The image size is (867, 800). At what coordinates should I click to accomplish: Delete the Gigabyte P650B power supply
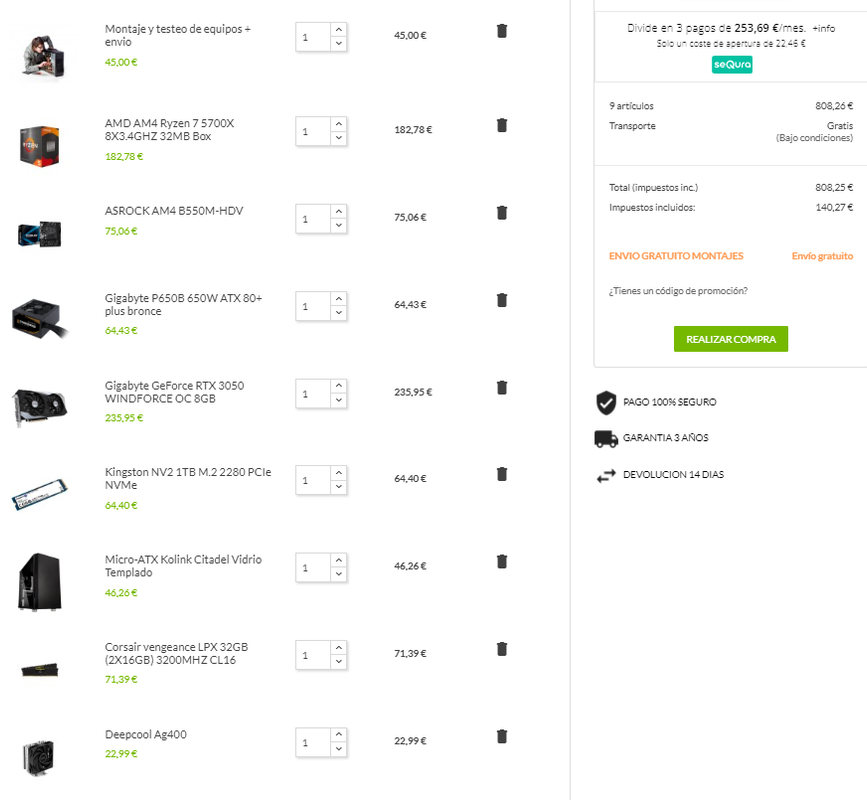point(502,300)
